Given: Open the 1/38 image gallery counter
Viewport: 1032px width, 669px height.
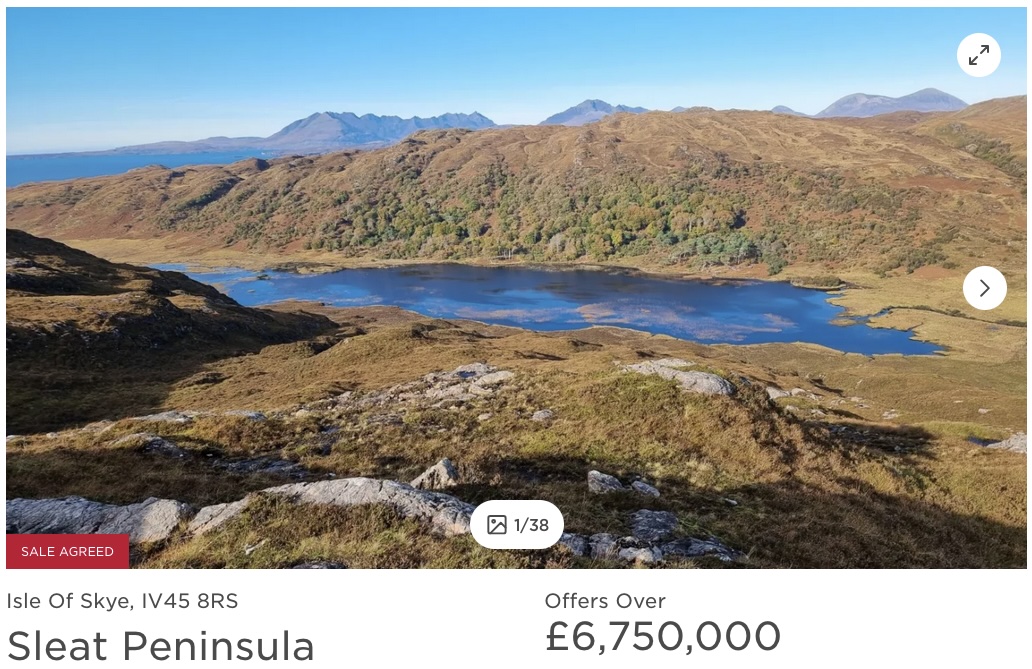Looking at the screenshot, I should (517, 525).
